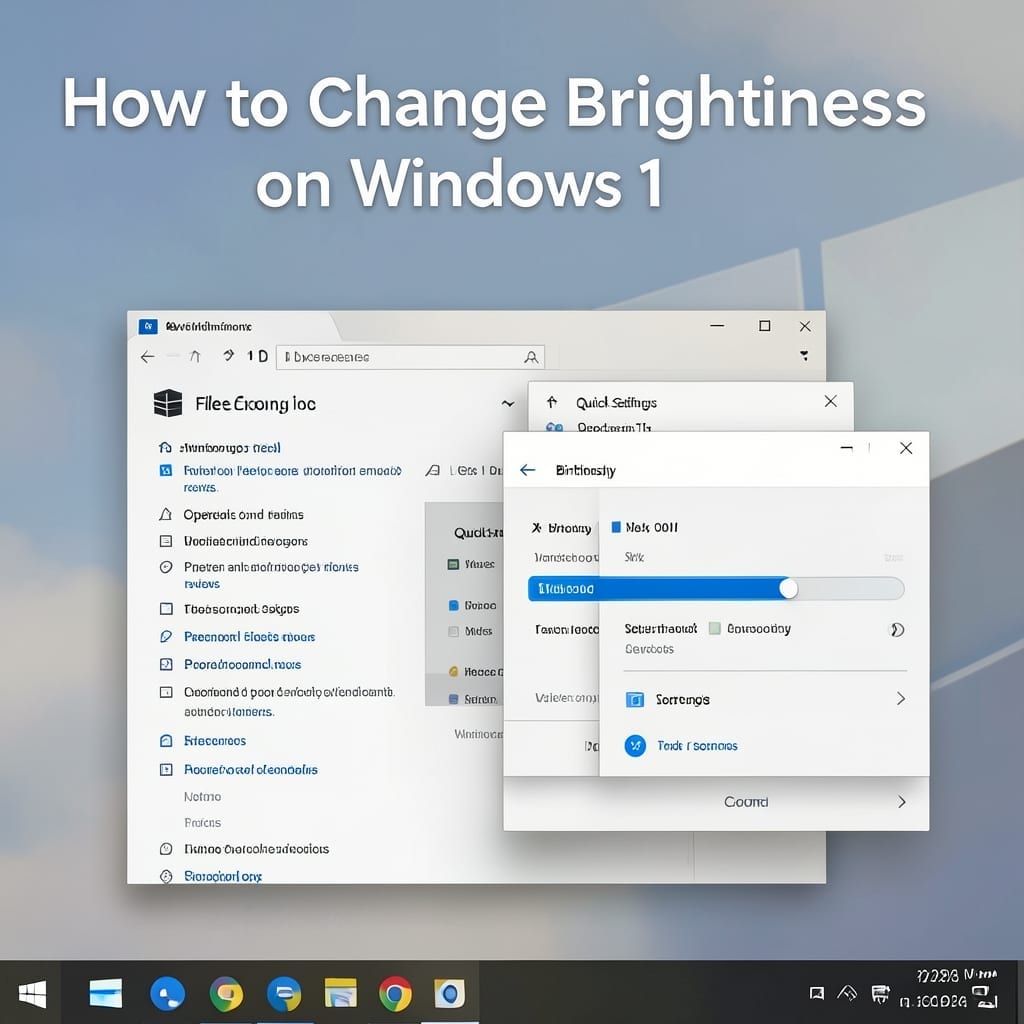Click the unfilled right end of brightness slider
Viewport: 1024px width, 1024px height.
(x=852, y=588)
